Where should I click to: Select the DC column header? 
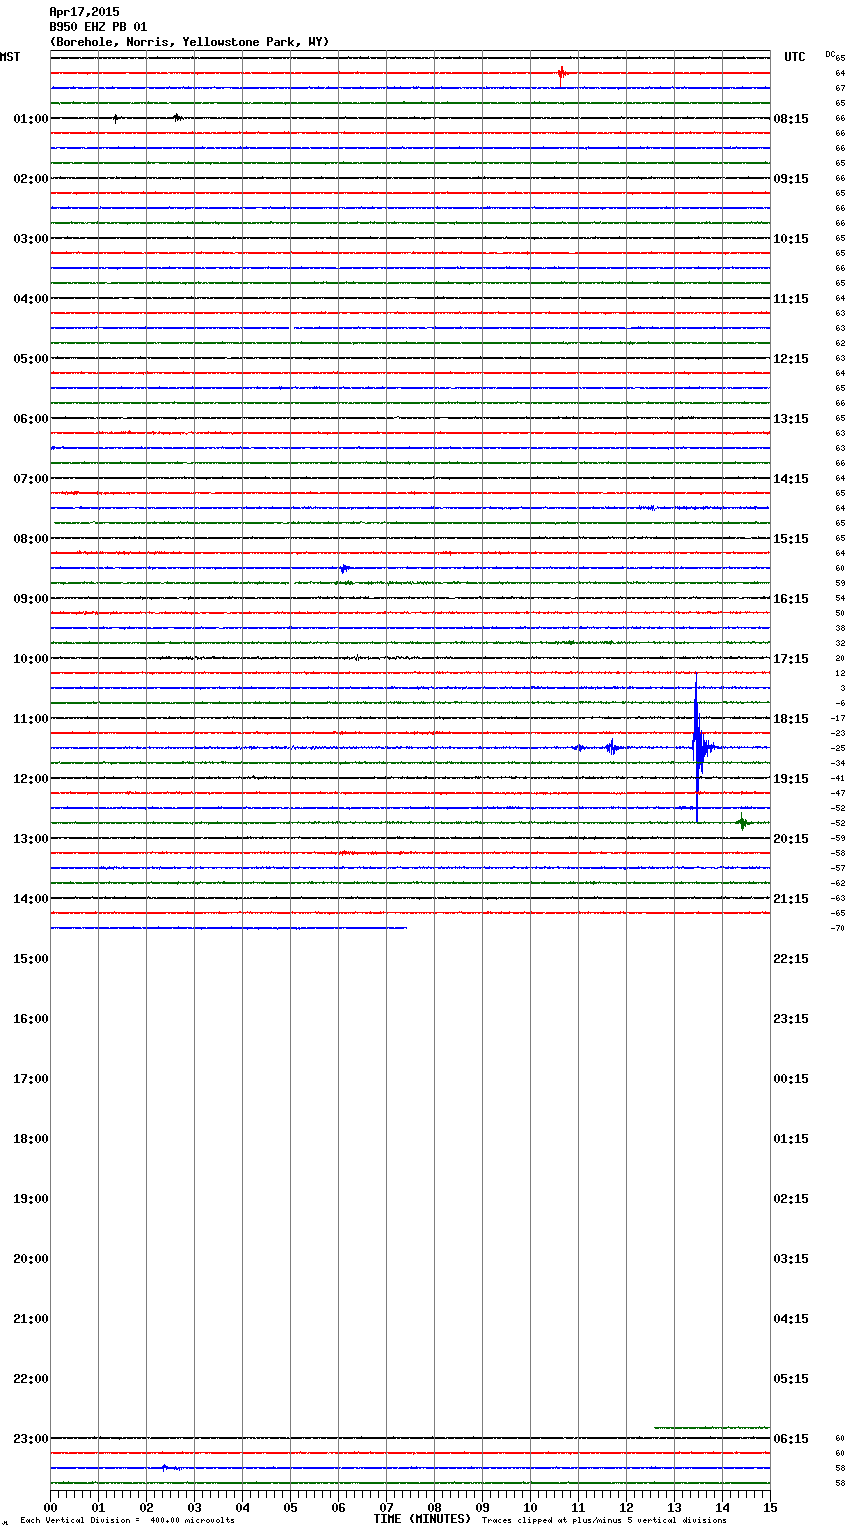(x=830, y=54)
